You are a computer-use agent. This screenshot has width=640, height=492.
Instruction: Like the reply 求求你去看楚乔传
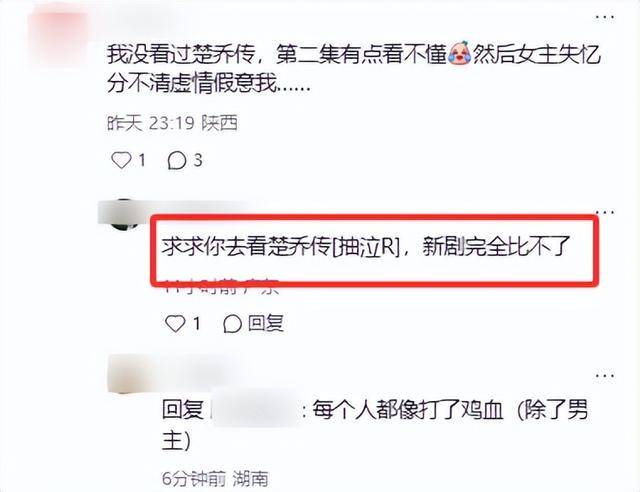[x=175, y=324]
